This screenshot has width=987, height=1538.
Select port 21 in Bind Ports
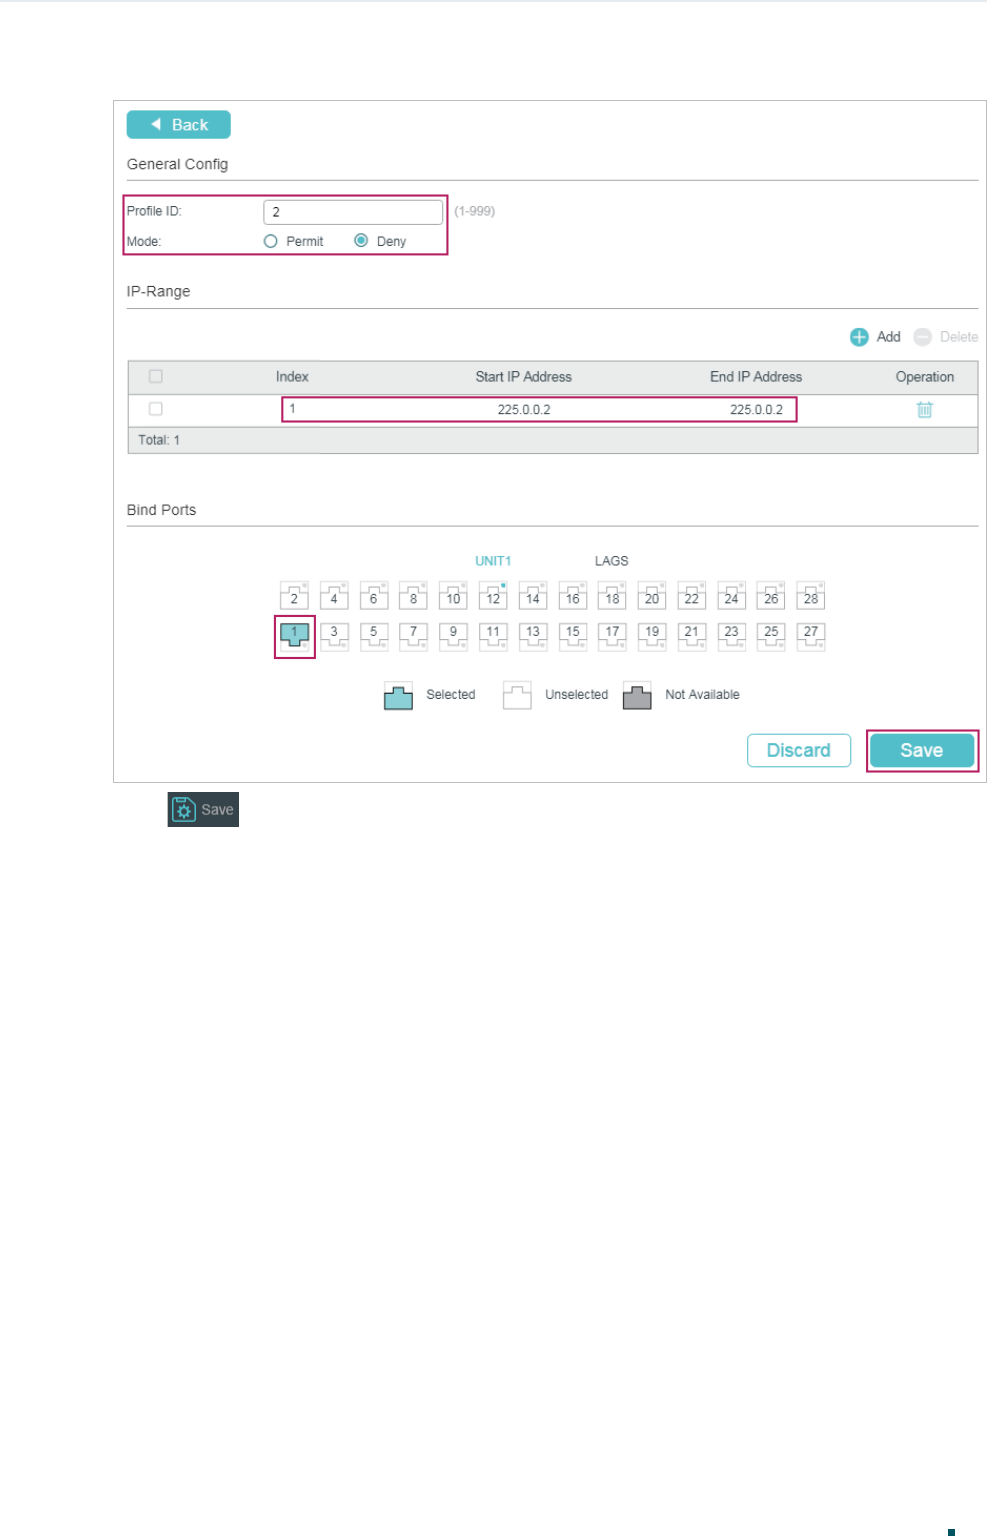pos(692,635)
